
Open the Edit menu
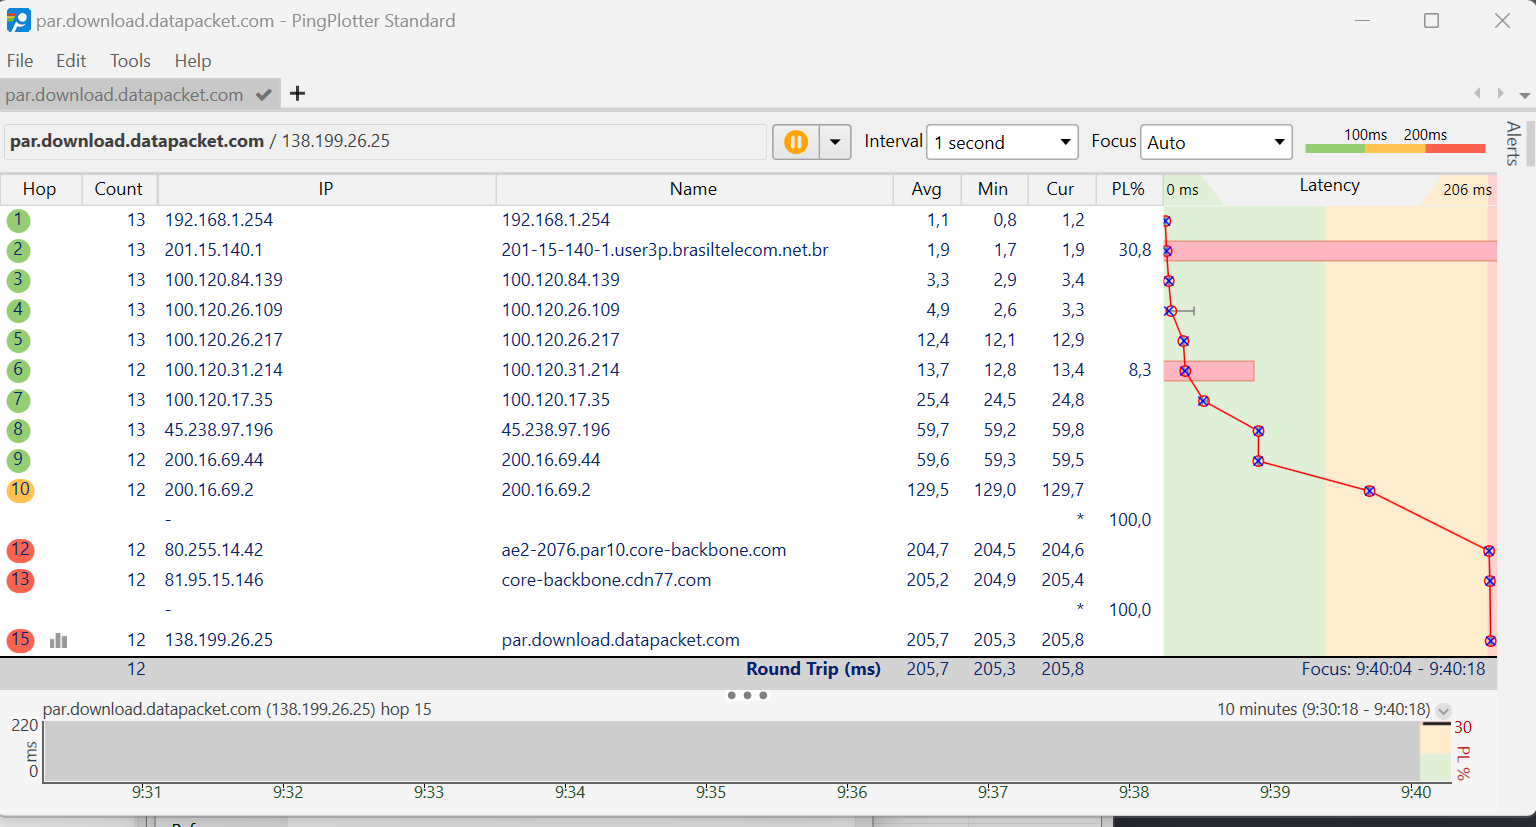coord(71,61)
